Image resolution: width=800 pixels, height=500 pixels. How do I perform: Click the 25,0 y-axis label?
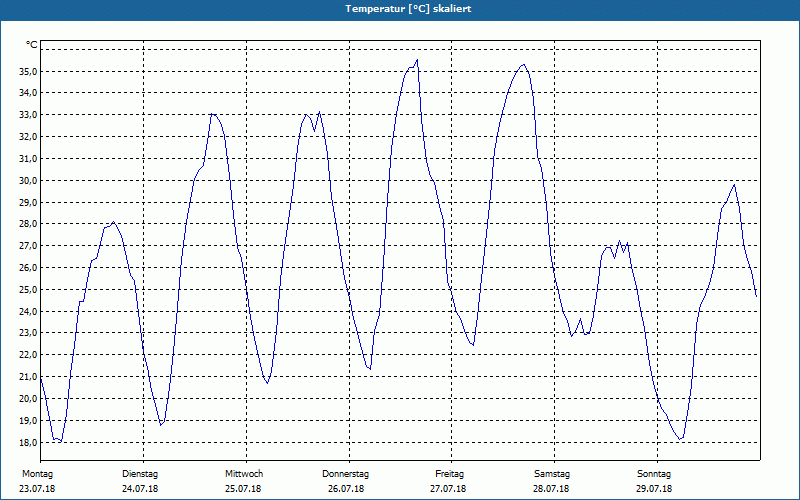coord(28,290)
